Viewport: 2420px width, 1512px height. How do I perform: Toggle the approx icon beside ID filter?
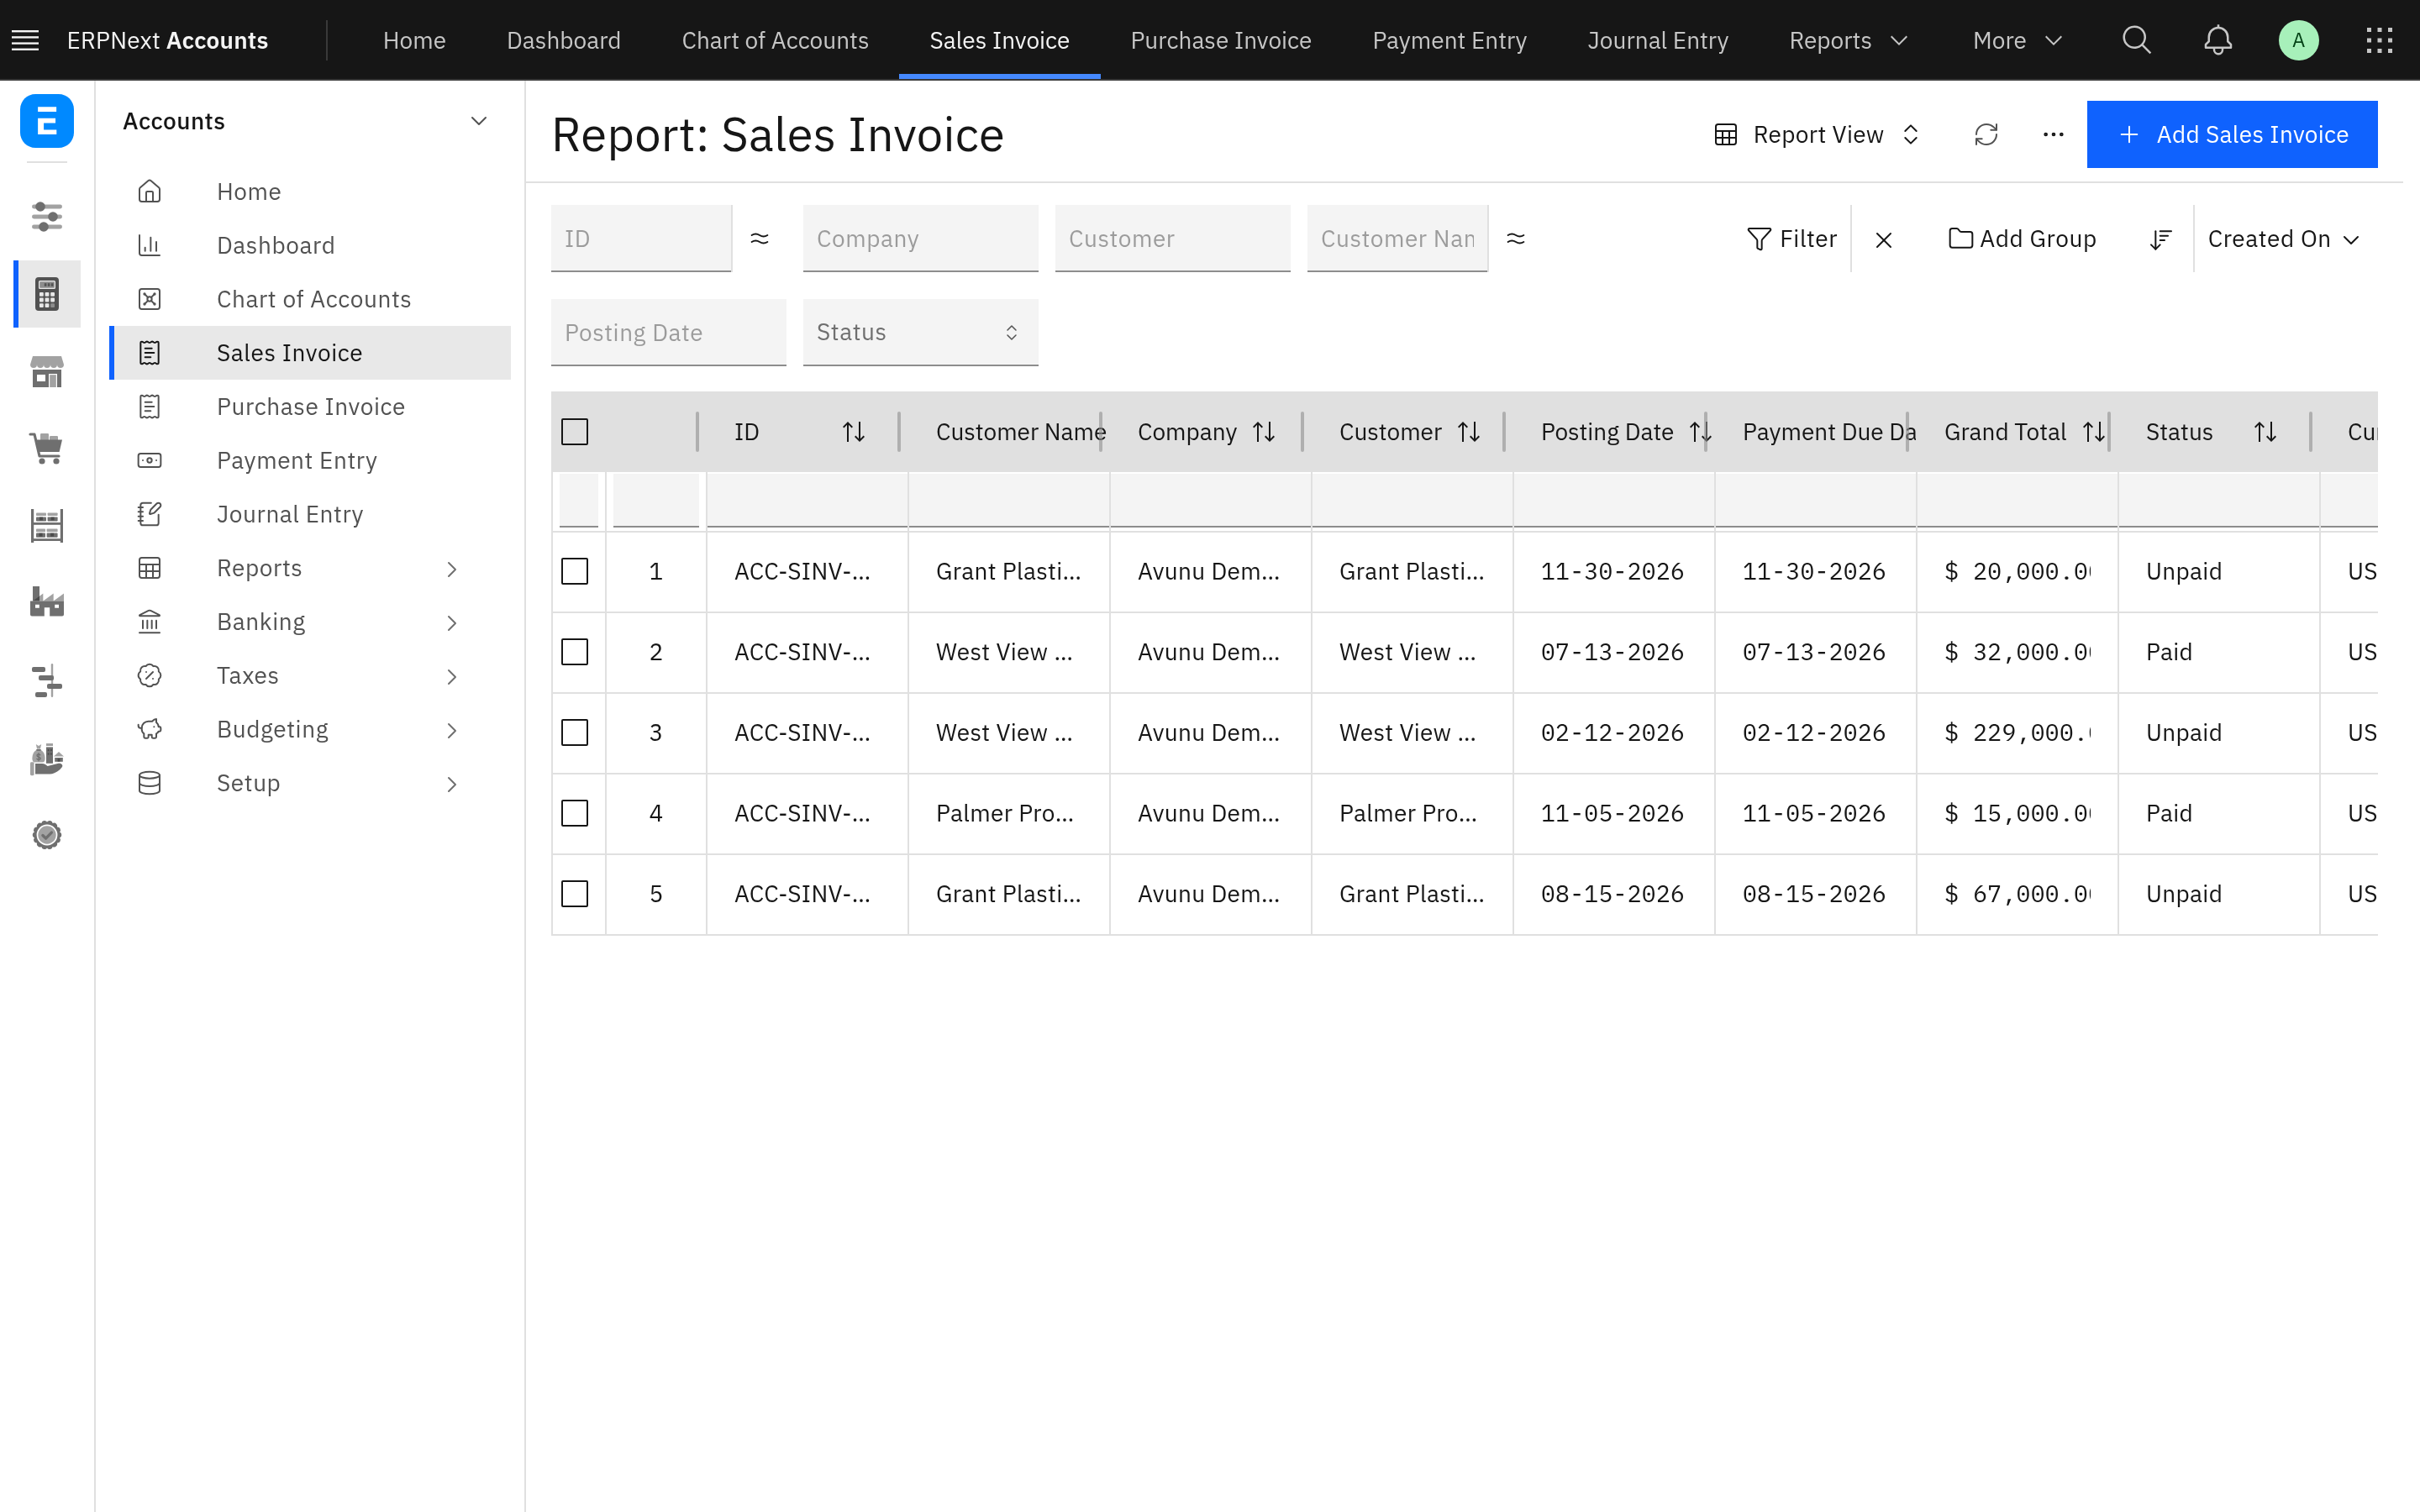[760, 238]
